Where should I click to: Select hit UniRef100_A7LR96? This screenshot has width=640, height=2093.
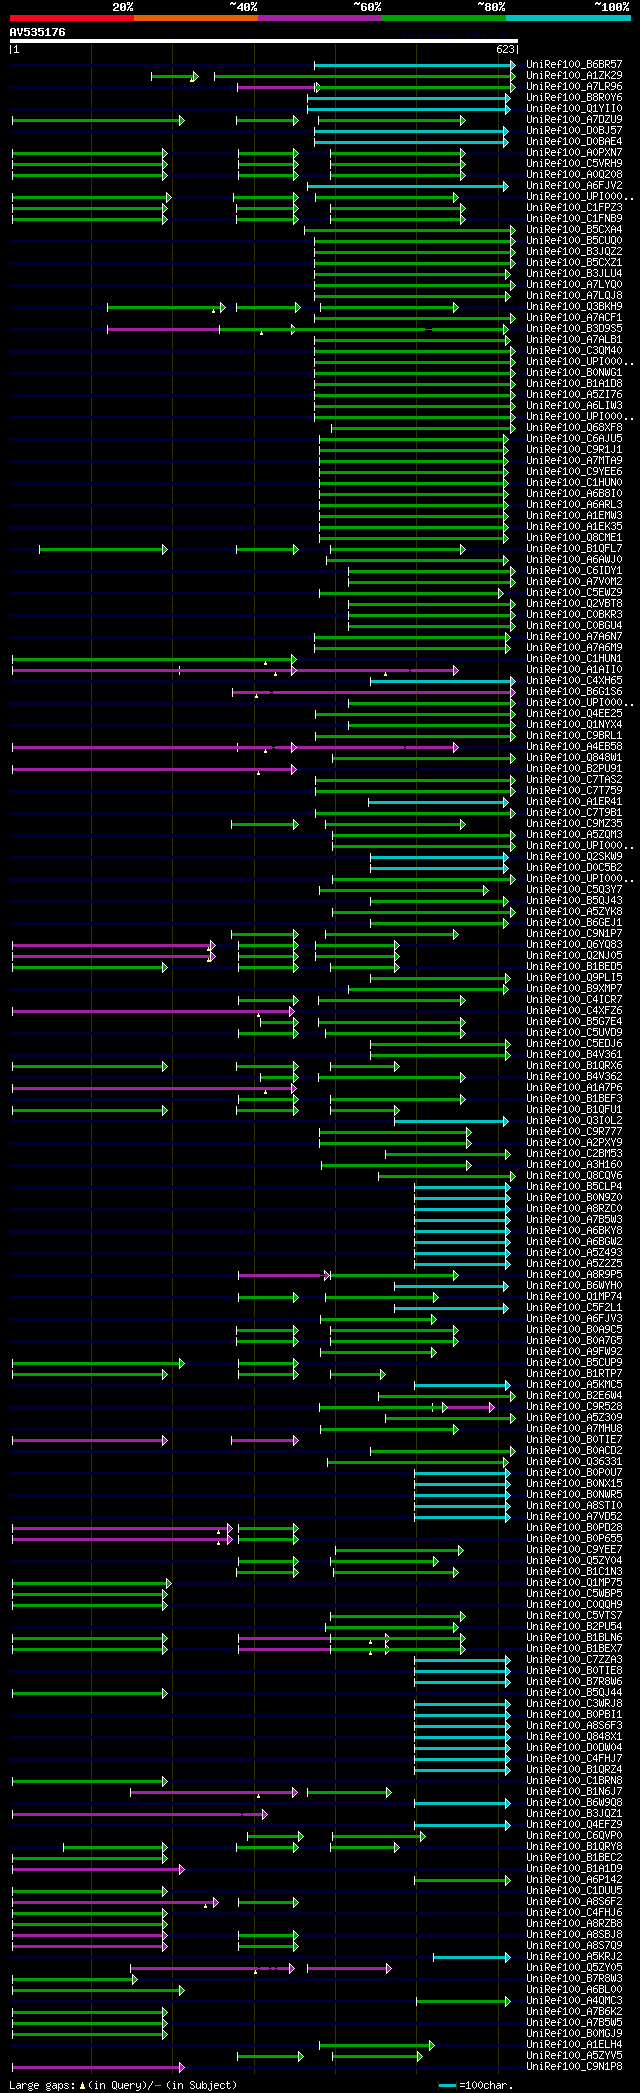574,86
